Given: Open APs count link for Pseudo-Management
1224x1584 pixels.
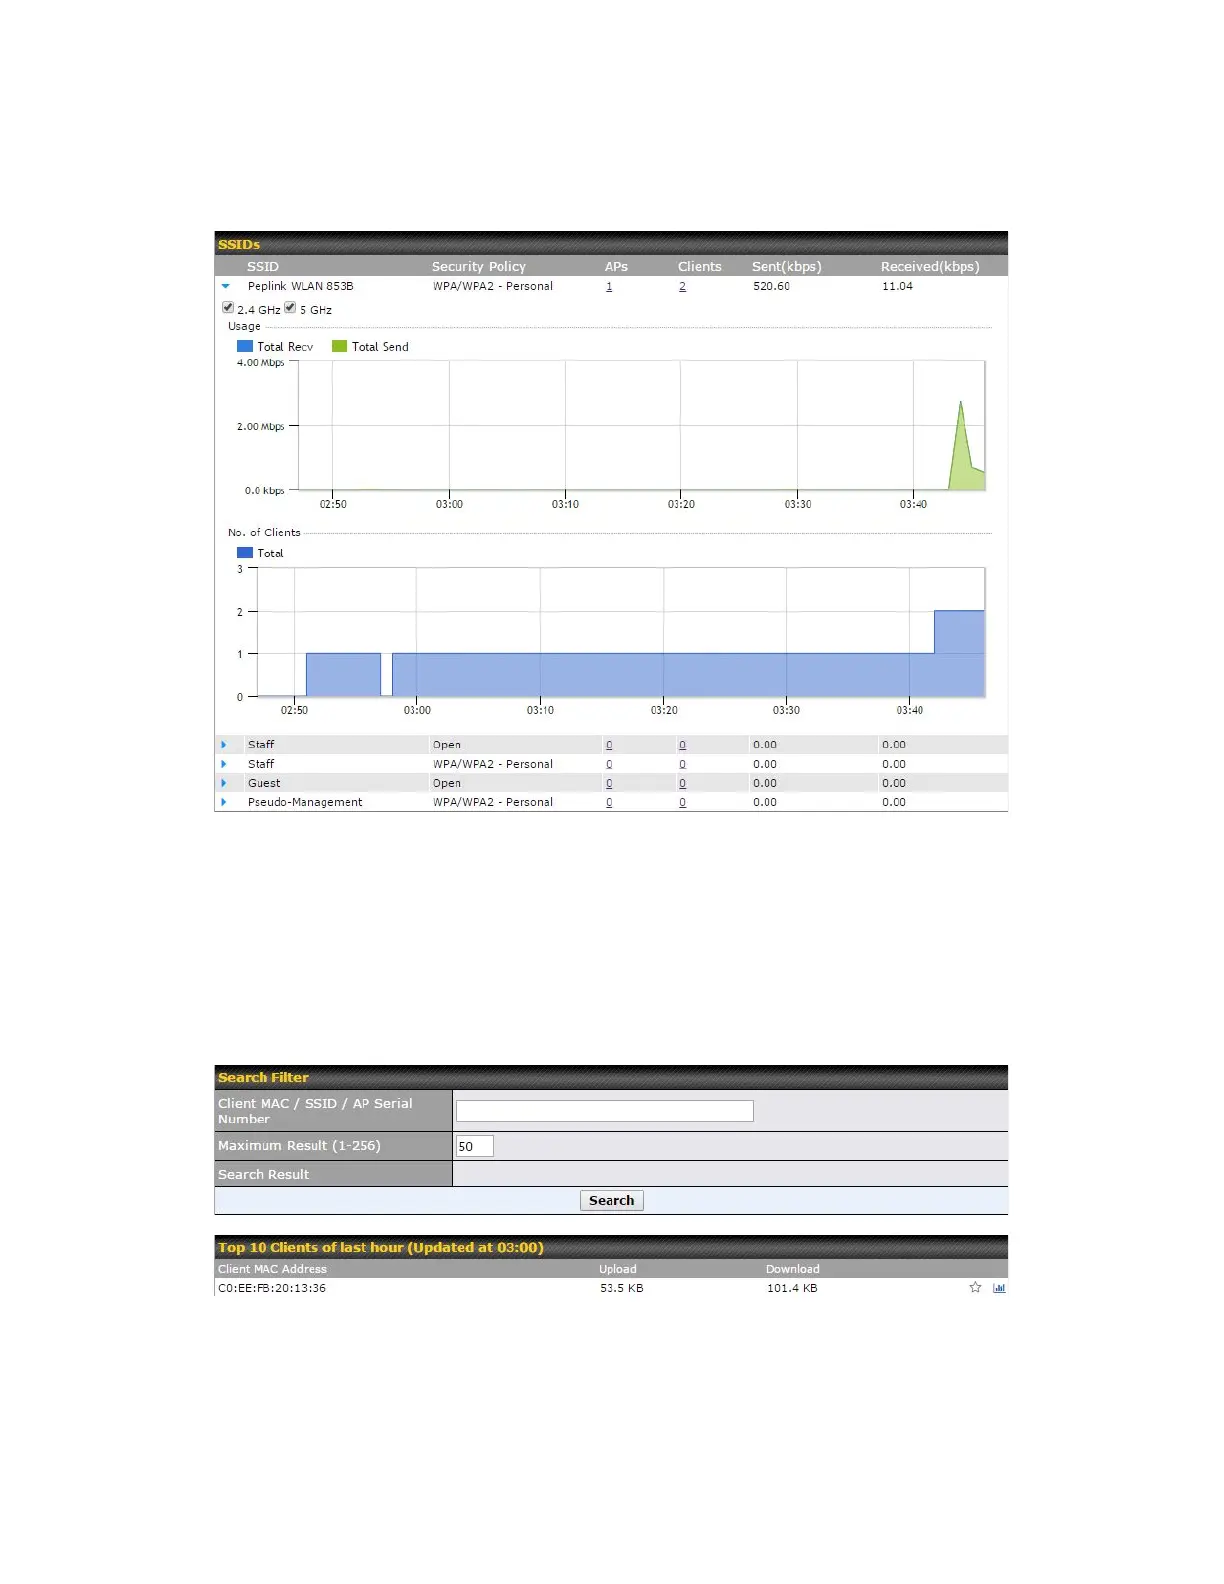Looking at the screenshot, I should coord(609,802).
